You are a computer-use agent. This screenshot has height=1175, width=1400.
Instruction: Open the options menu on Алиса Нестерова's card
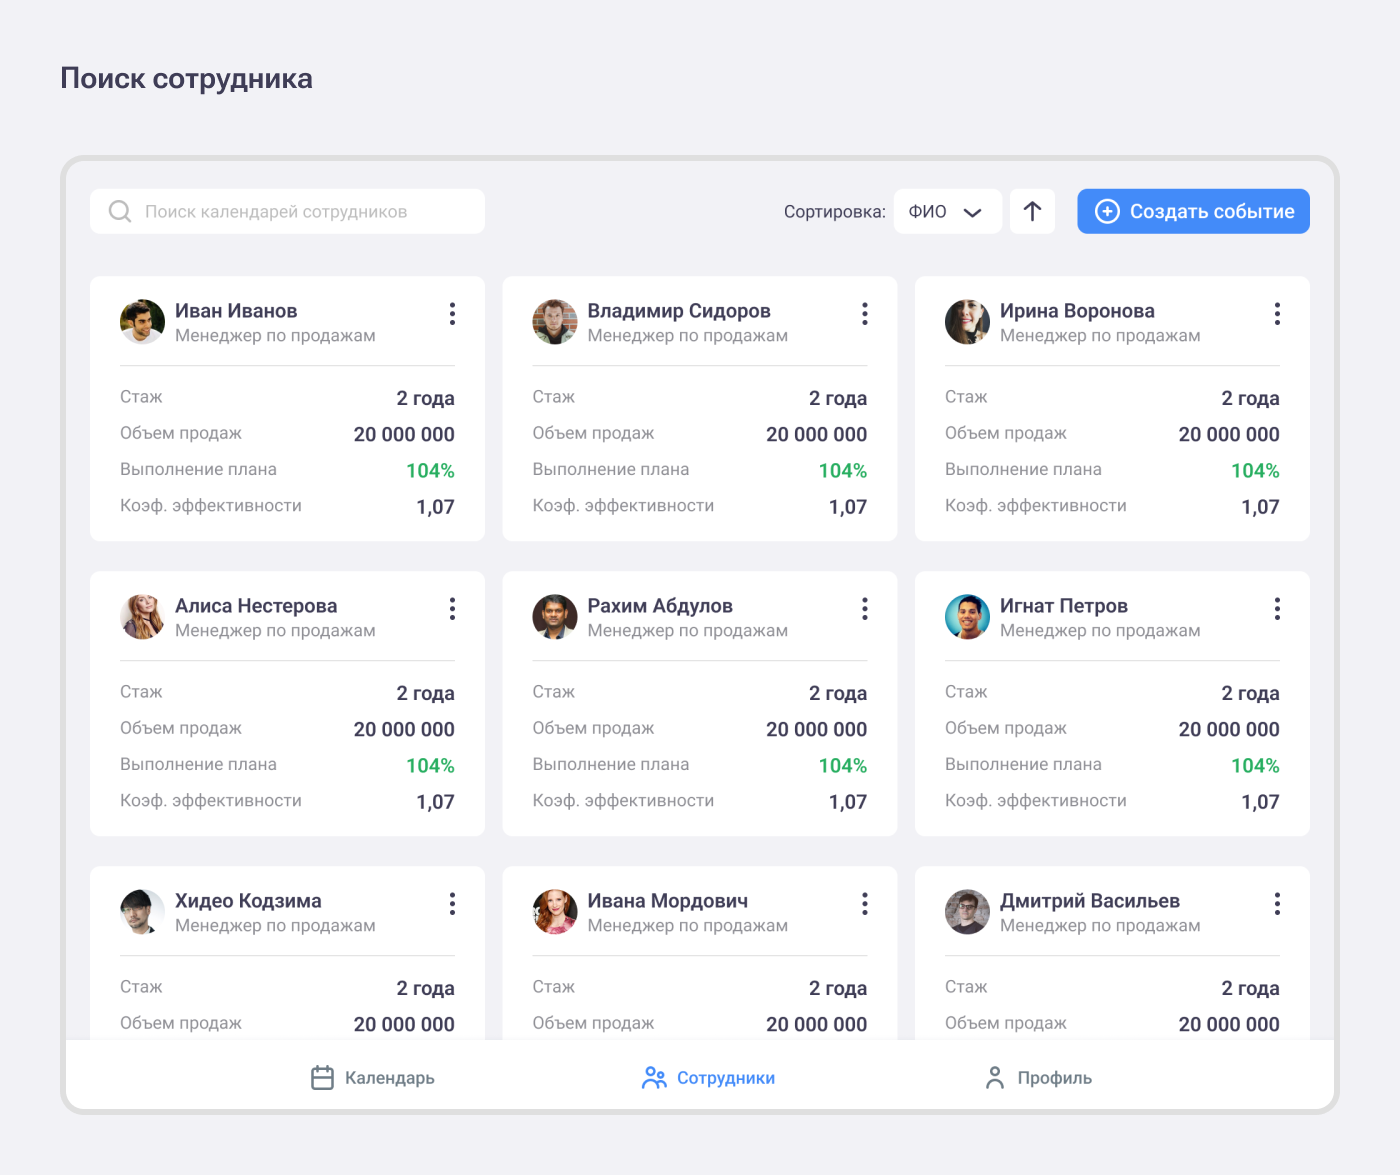click(452, 609)
